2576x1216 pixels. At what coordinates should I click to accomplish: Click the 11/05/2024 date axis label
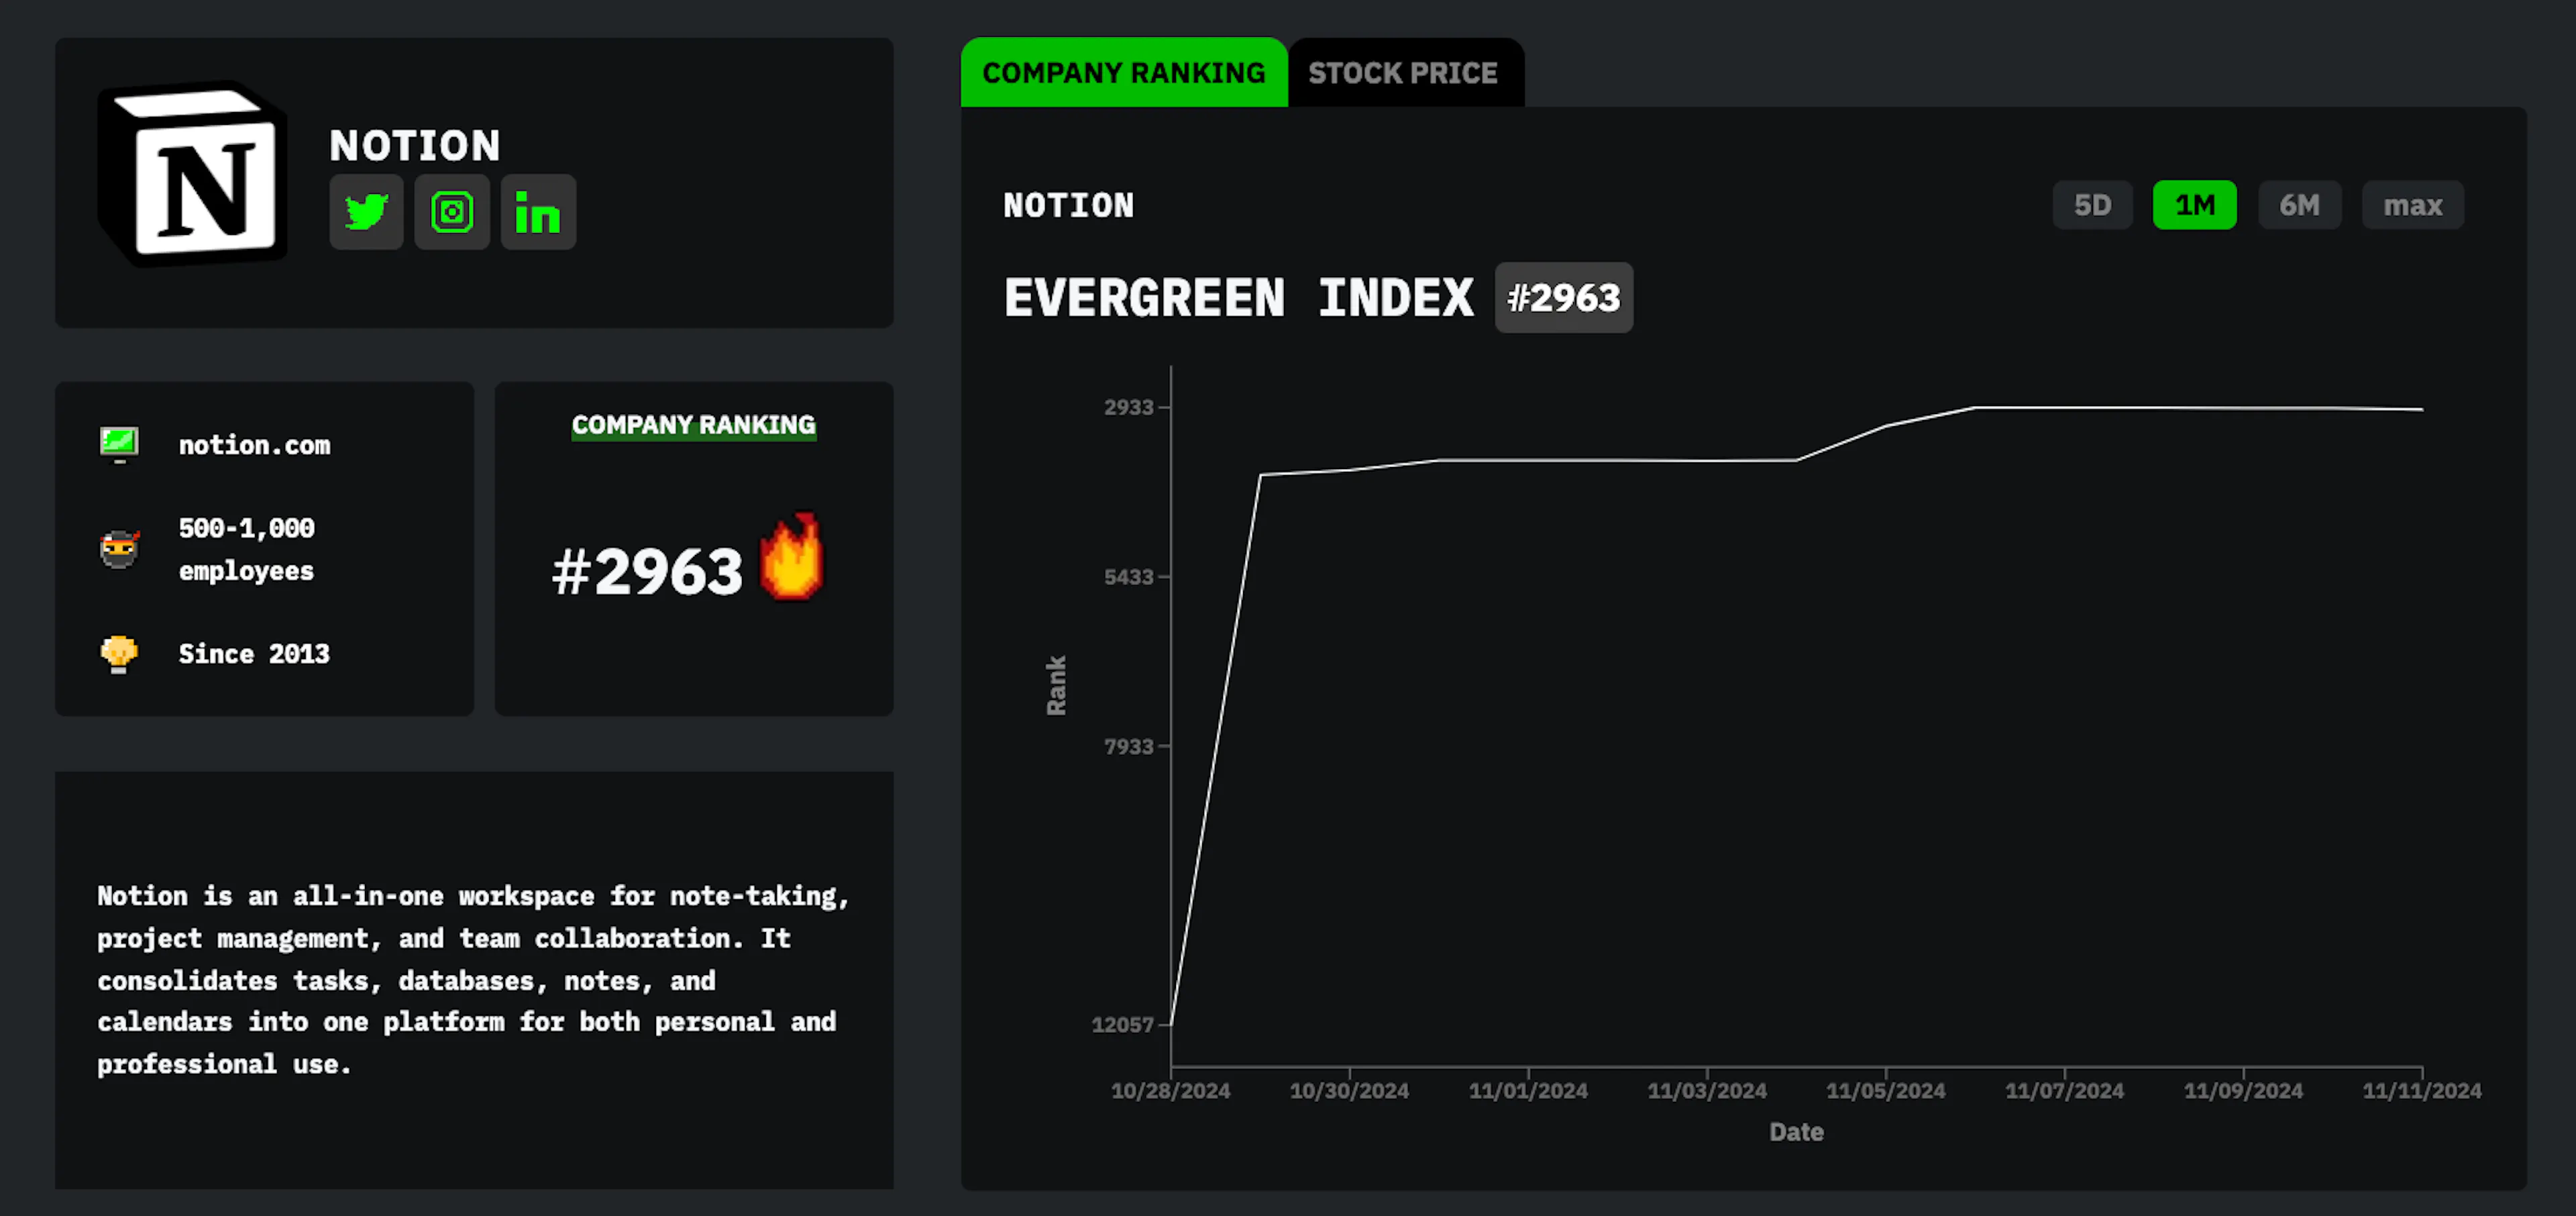(x=1886, y=1091)
